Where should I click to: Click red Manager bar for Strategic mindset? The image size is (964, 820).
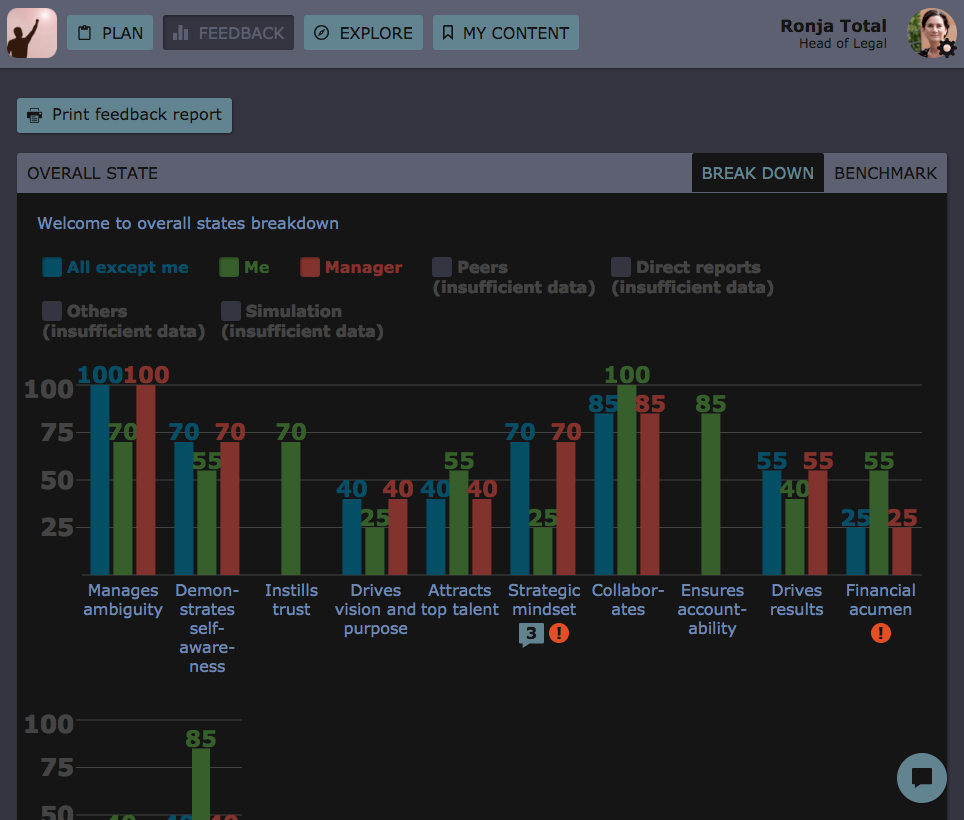(566, 508)
